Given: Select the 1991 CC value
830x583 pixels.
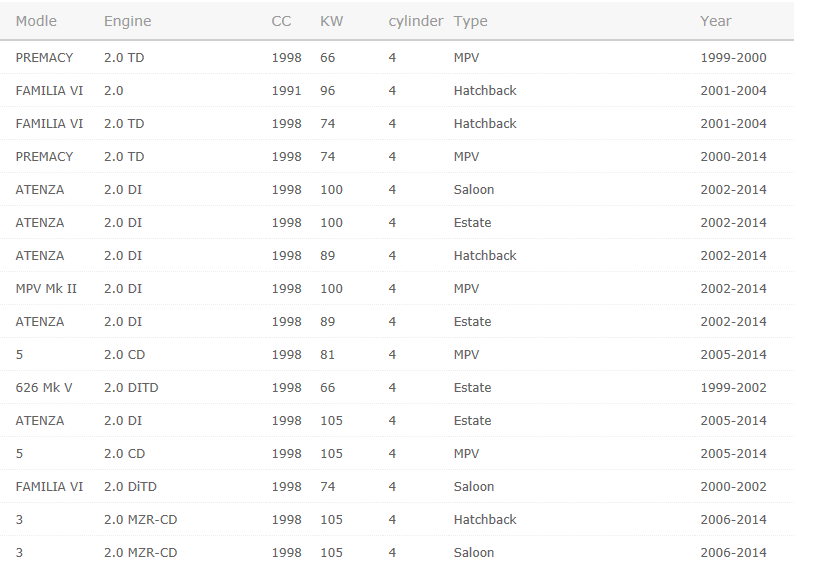Looking at the screenshot, I should 286,91.
